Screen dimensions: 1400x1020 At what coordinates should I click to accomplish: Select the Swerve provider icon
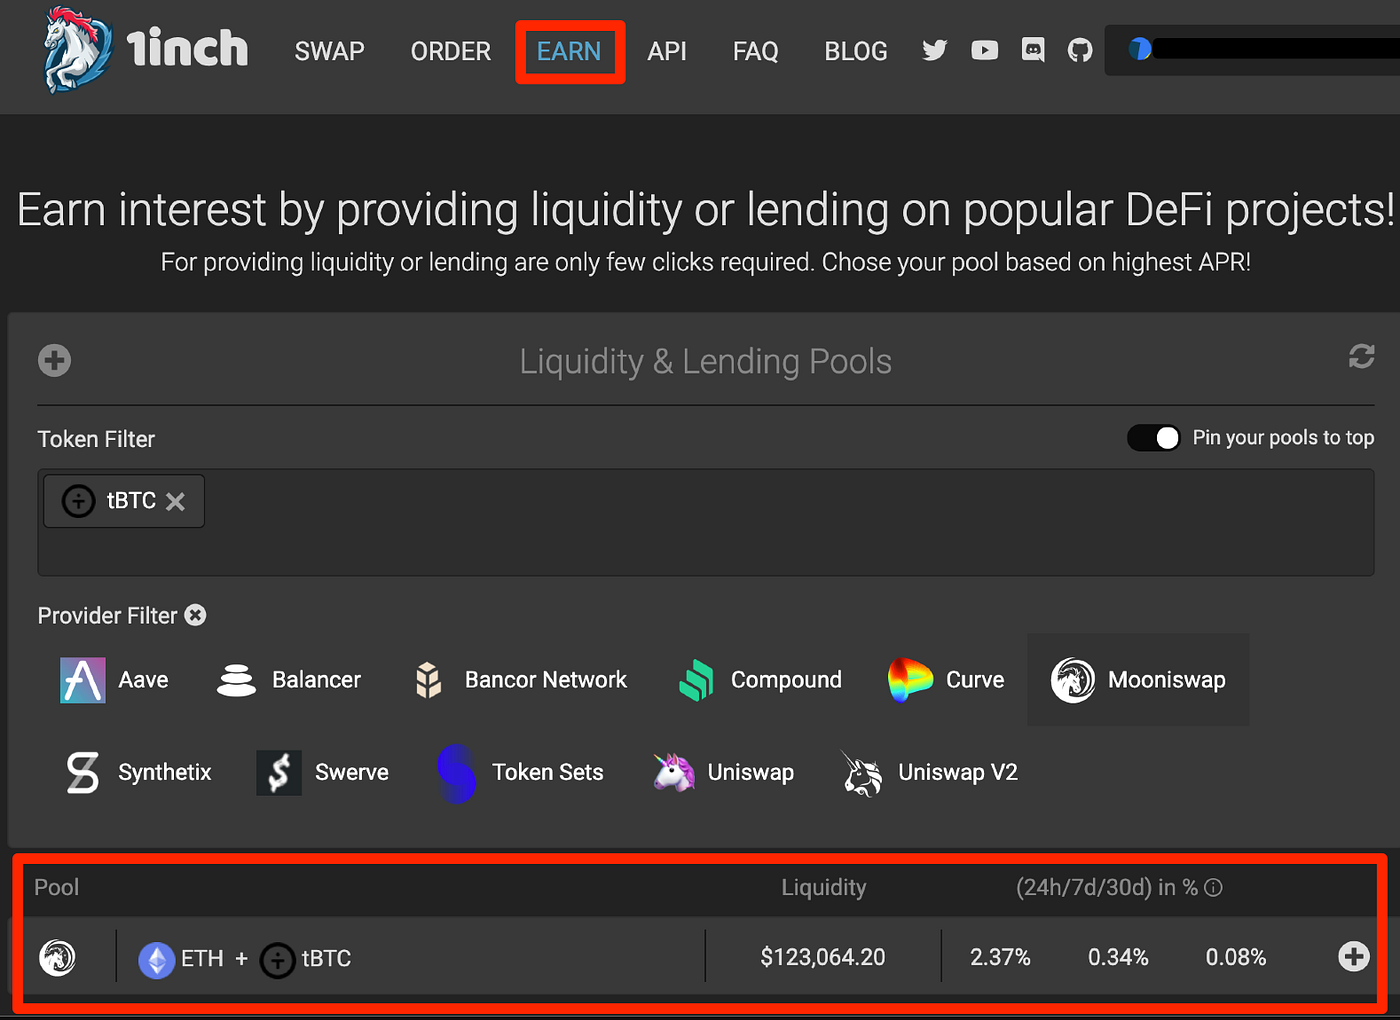[279, 772]
